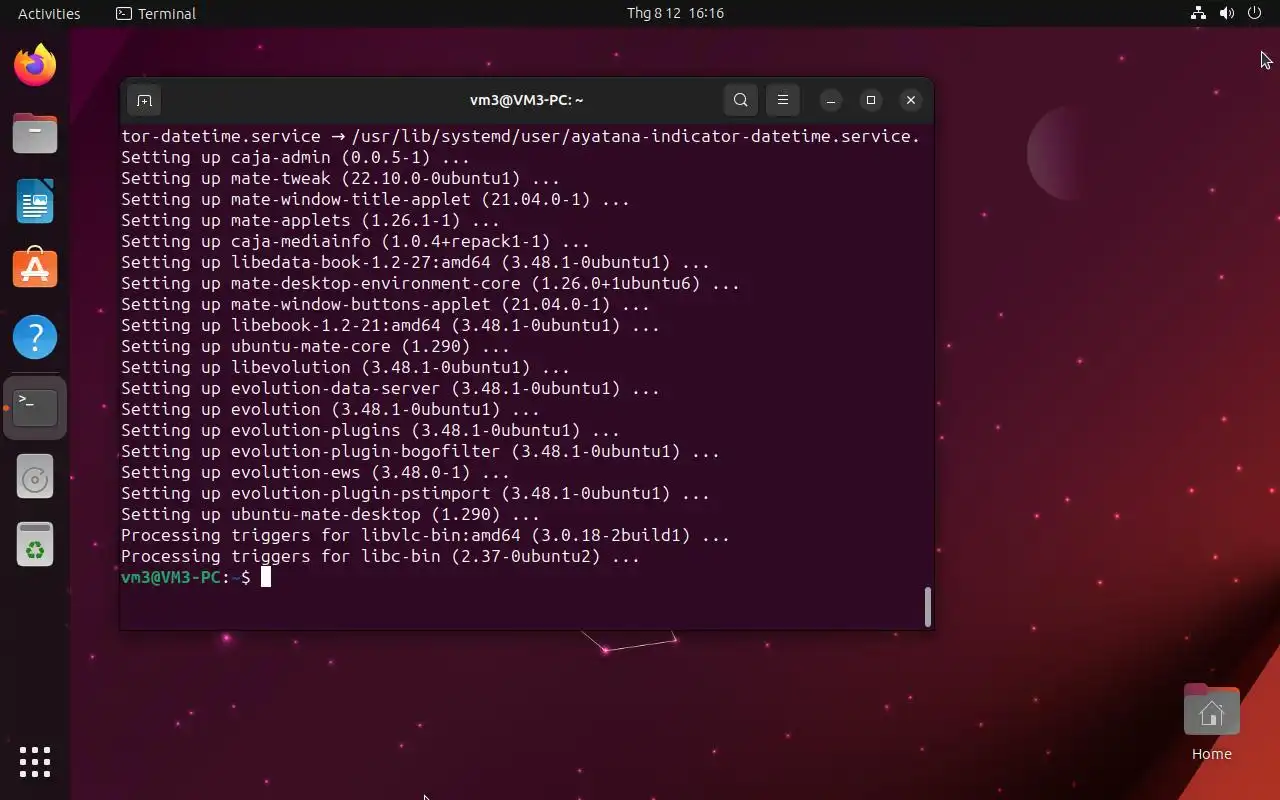Open the Trash from the dock

coord(35,546)
